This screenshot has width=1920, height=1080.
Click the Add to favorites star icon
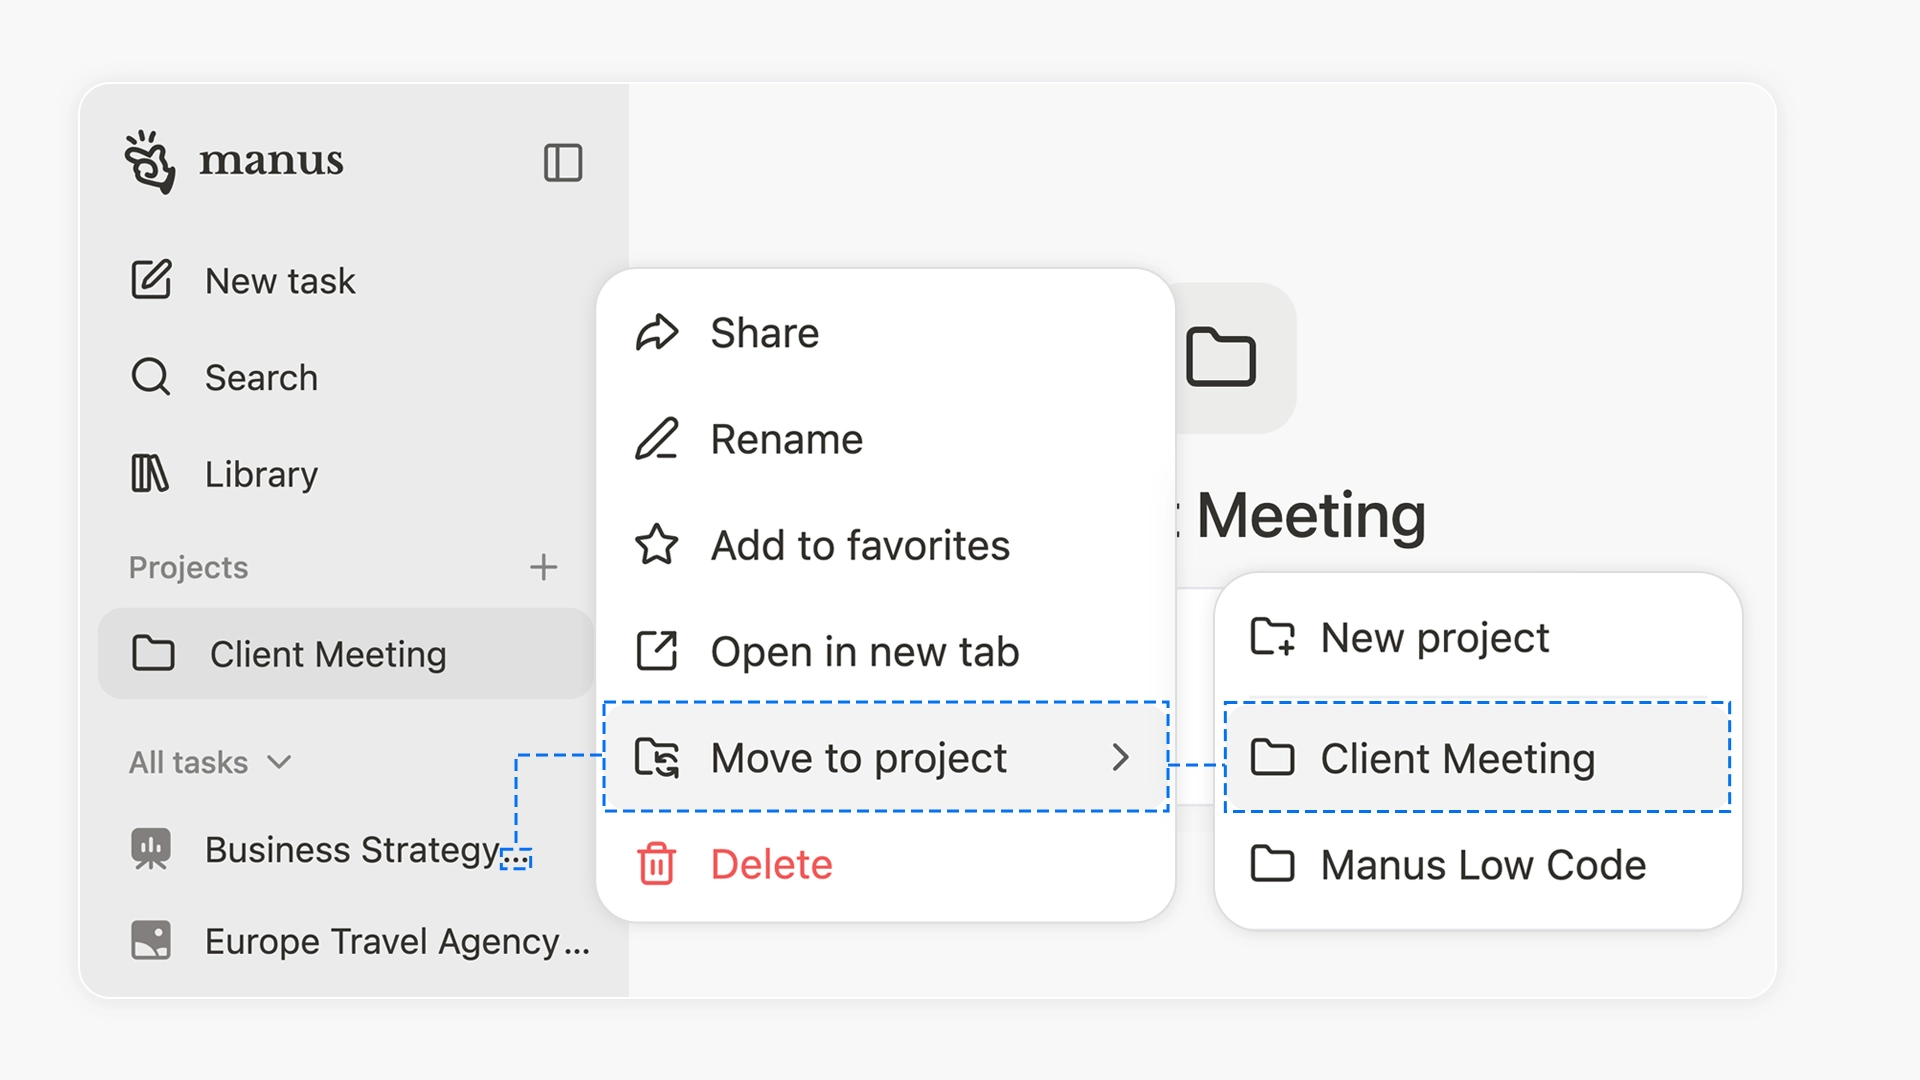point(657,545)
